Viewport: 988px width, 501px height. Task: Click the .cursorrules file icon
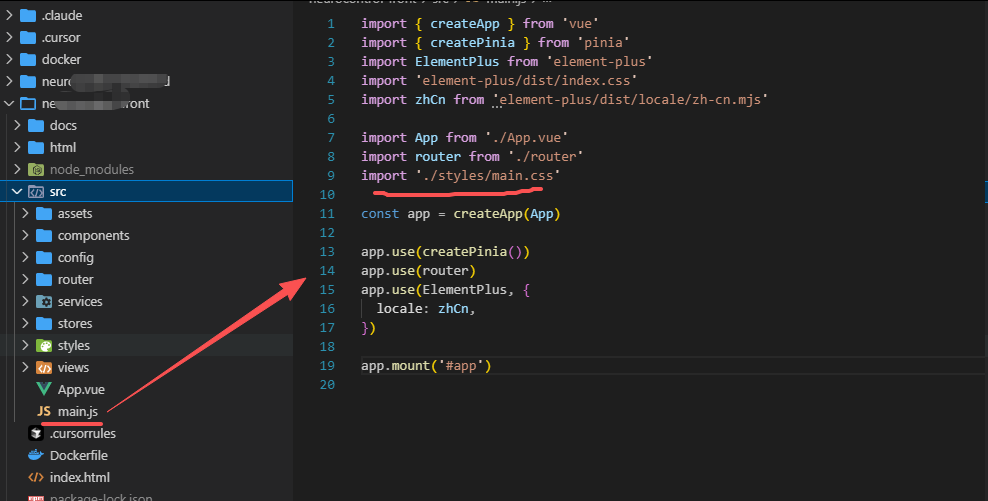point(36,434)
